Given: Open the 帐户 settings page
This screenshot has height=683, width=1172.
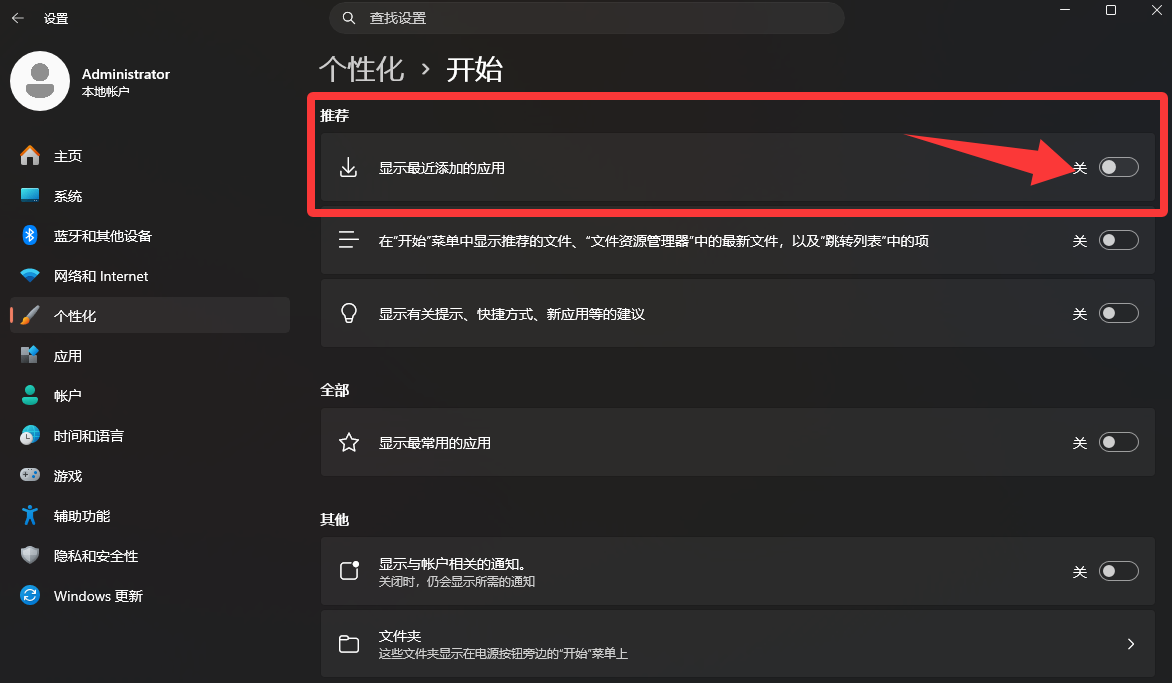Looking at the screenshot, I should (x=68, y=396).
